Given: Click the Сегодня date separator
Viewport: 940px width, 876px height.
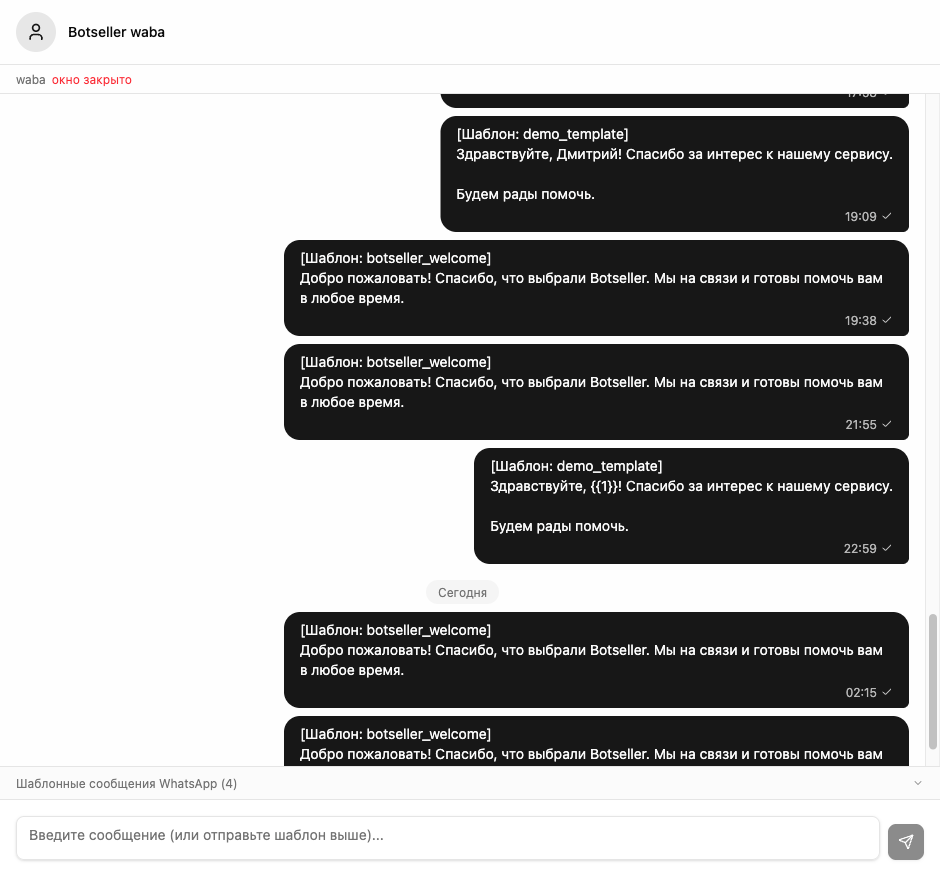Looking at the screenshot, I should (x=462, y=592).
